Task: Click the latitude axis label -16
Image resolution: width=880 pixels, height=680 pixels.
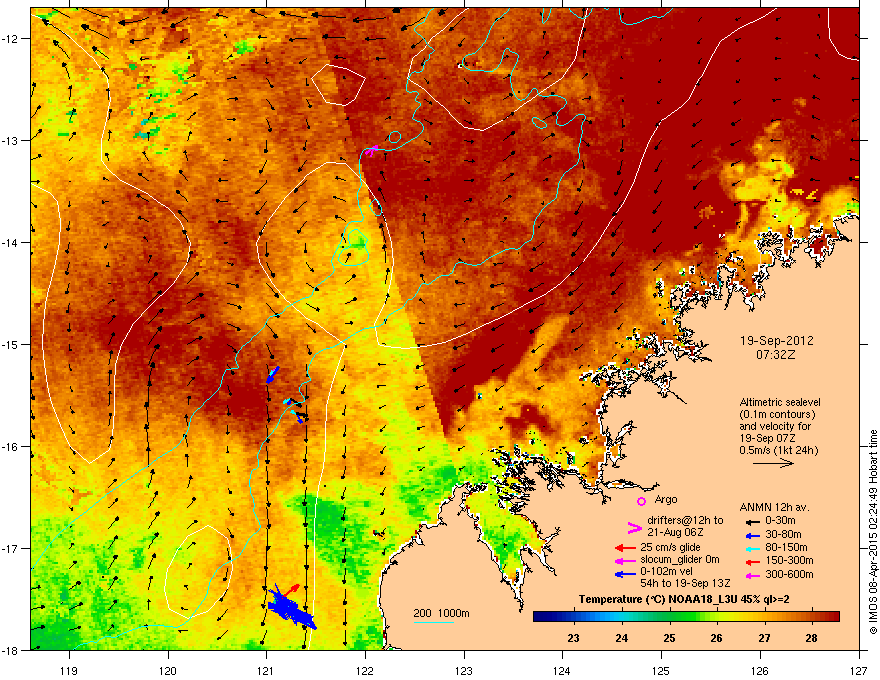Action: (10, 446)
